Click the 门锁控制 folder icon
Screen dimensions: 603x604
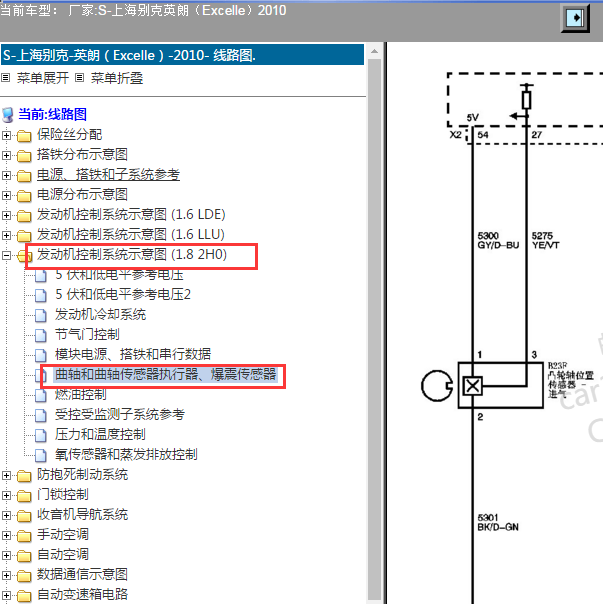[24, 496]
